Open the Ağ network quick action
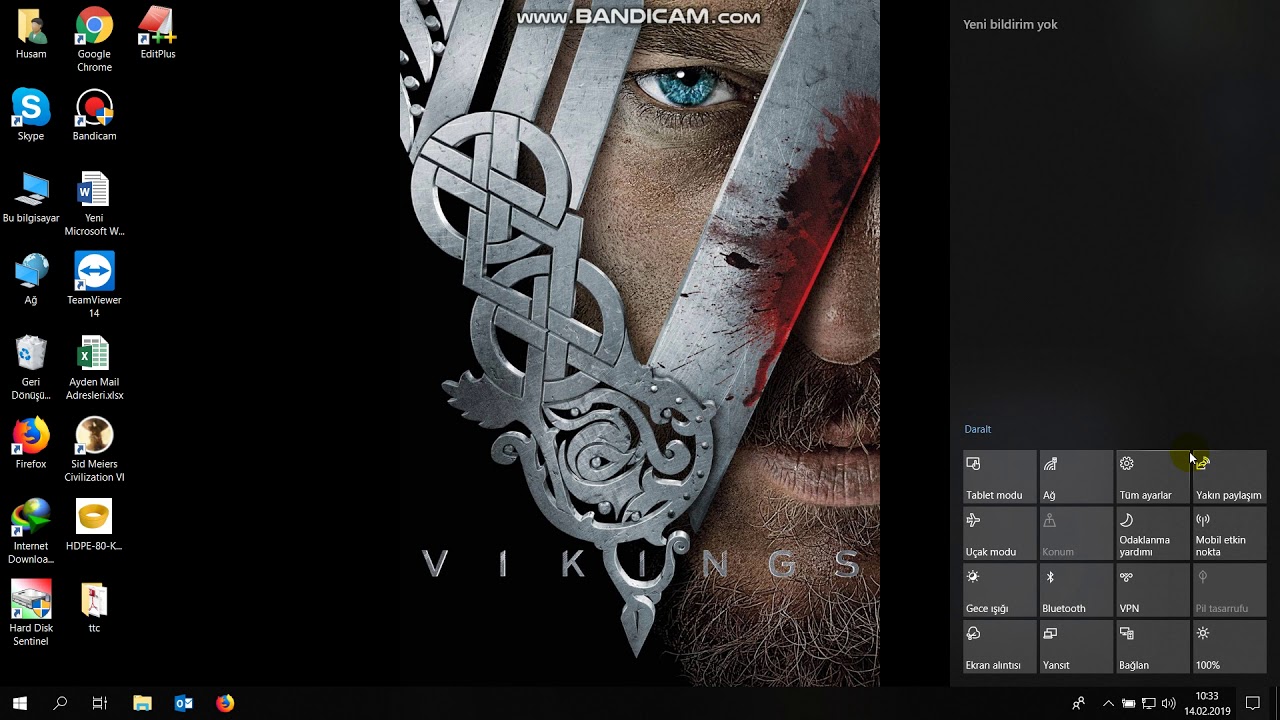The width and height of the screenshot is (1280, 720). [1076, 477]
